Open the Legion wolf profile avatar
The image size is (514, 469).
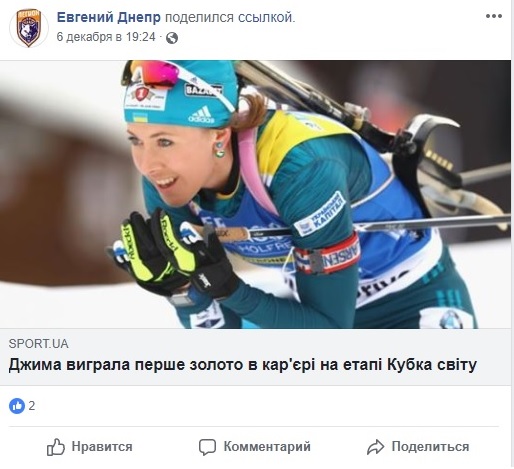tap(28, 28)
